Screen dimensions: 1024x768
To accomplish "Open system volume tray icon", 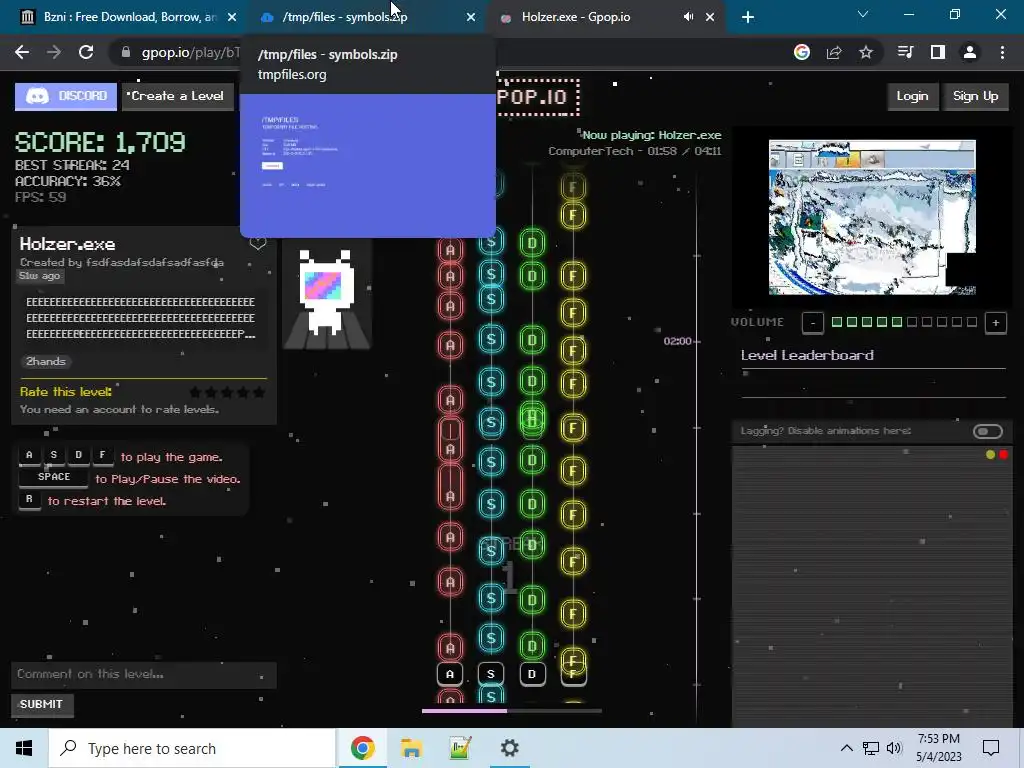I will [894, 748].
